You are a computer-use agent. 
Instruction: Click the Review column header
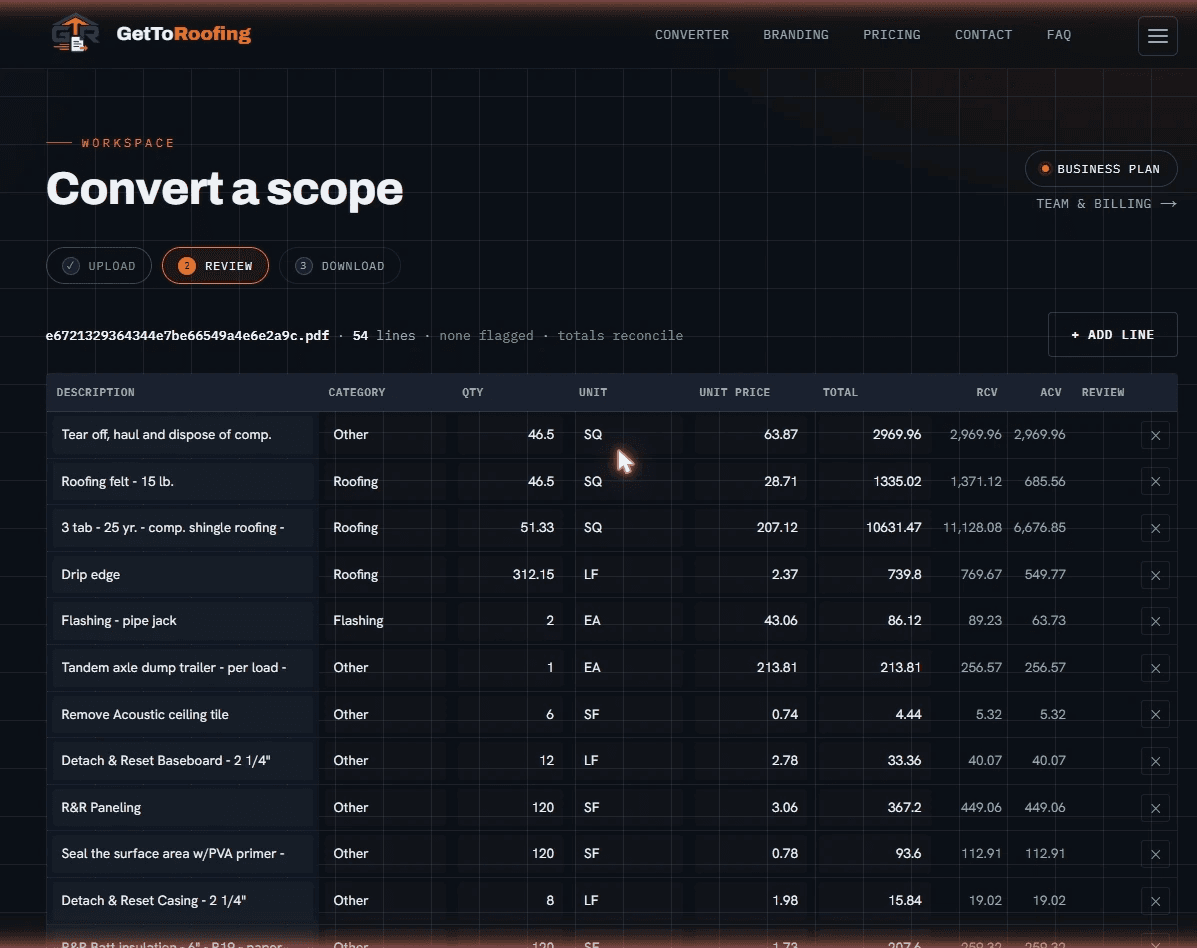click(1102, 392)
